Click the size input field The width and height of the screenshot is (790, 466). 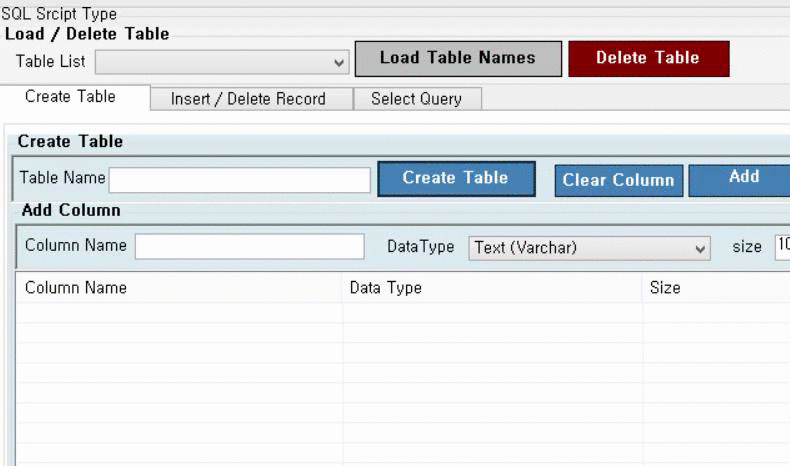click(x=781, y=247)
